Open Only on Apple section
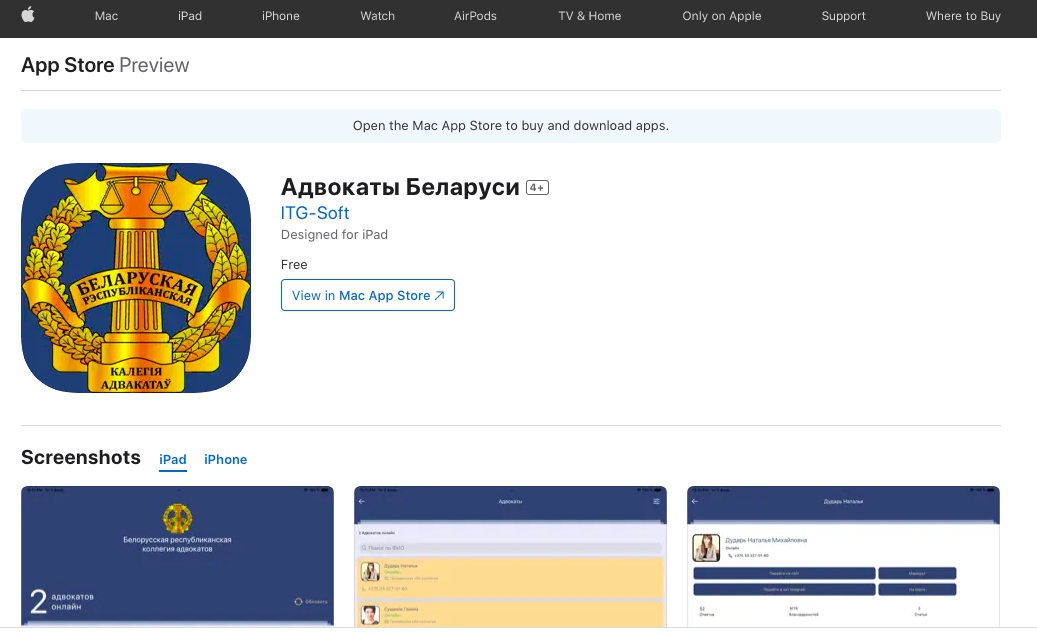 (x=722, y=16)
